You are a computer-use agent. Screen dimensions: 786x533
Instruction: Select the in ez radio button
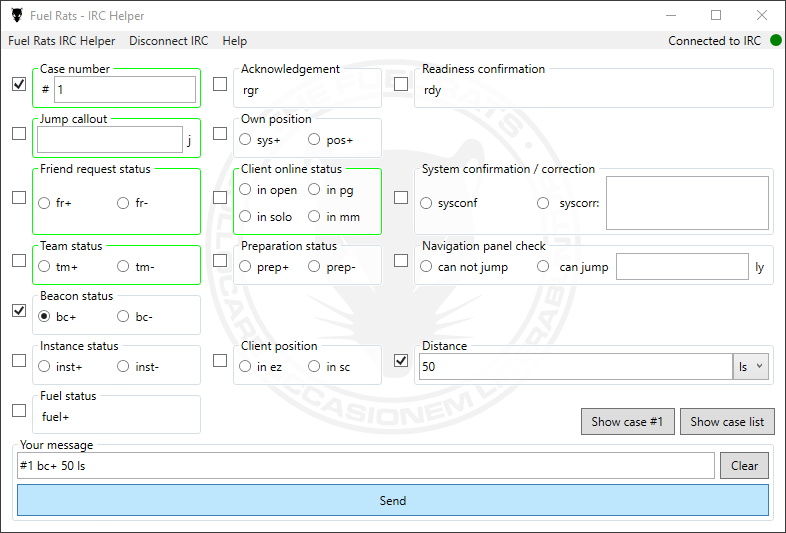245,367
